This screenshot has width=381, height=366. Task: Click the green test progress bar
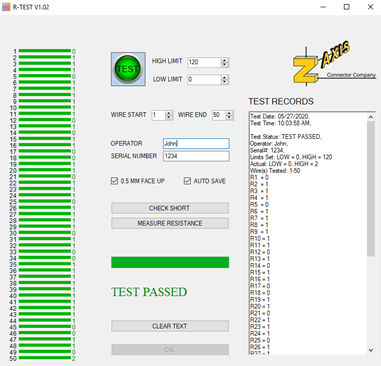tap(170, 262)
